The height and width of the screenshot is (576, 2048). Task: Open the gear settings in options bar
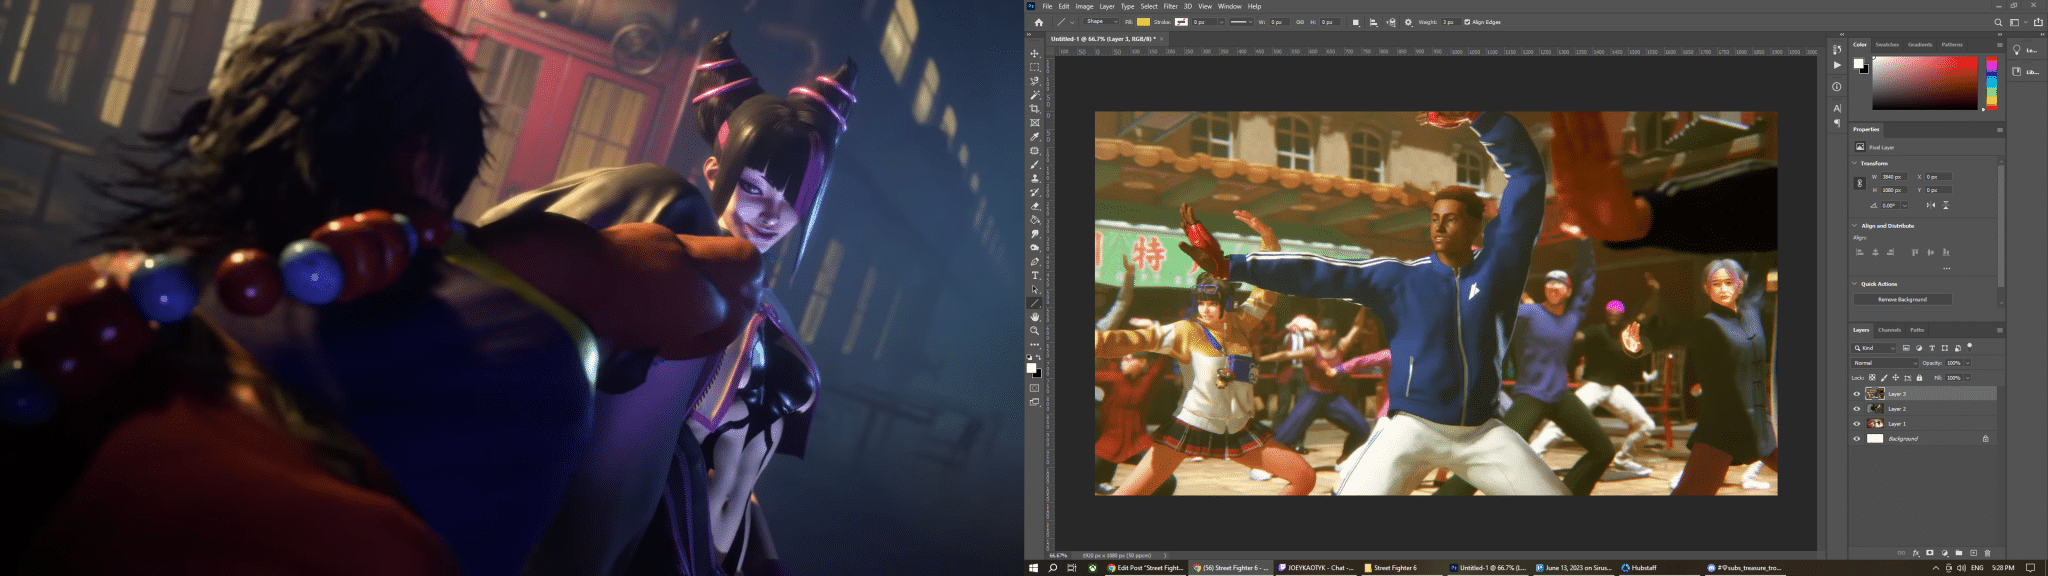1408,22
